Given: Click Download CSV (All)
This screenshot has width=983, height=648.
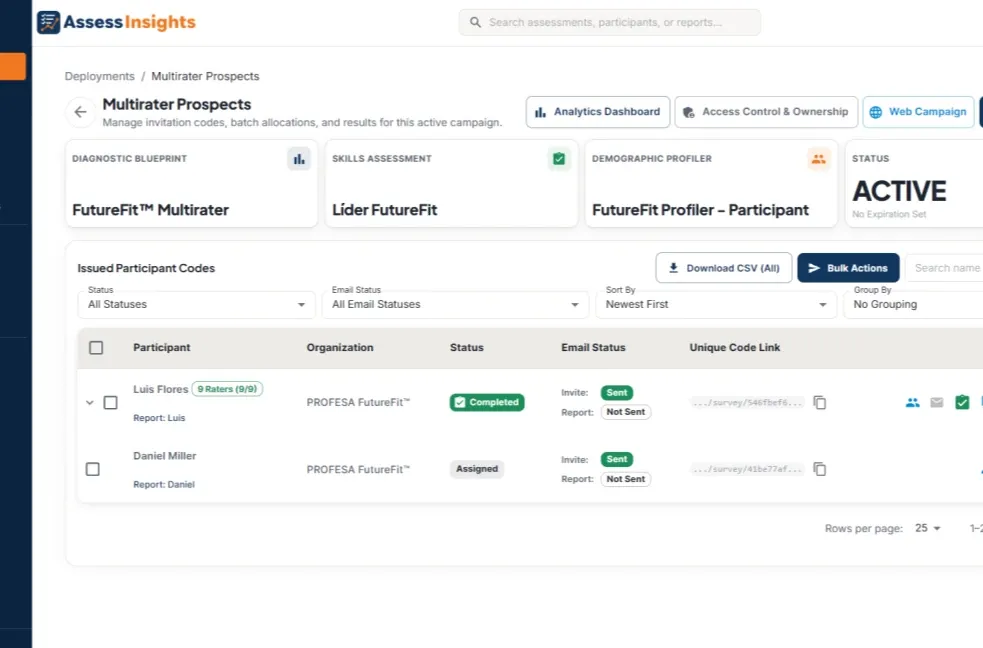Looking at the screenshot, I should click(724, 268).
